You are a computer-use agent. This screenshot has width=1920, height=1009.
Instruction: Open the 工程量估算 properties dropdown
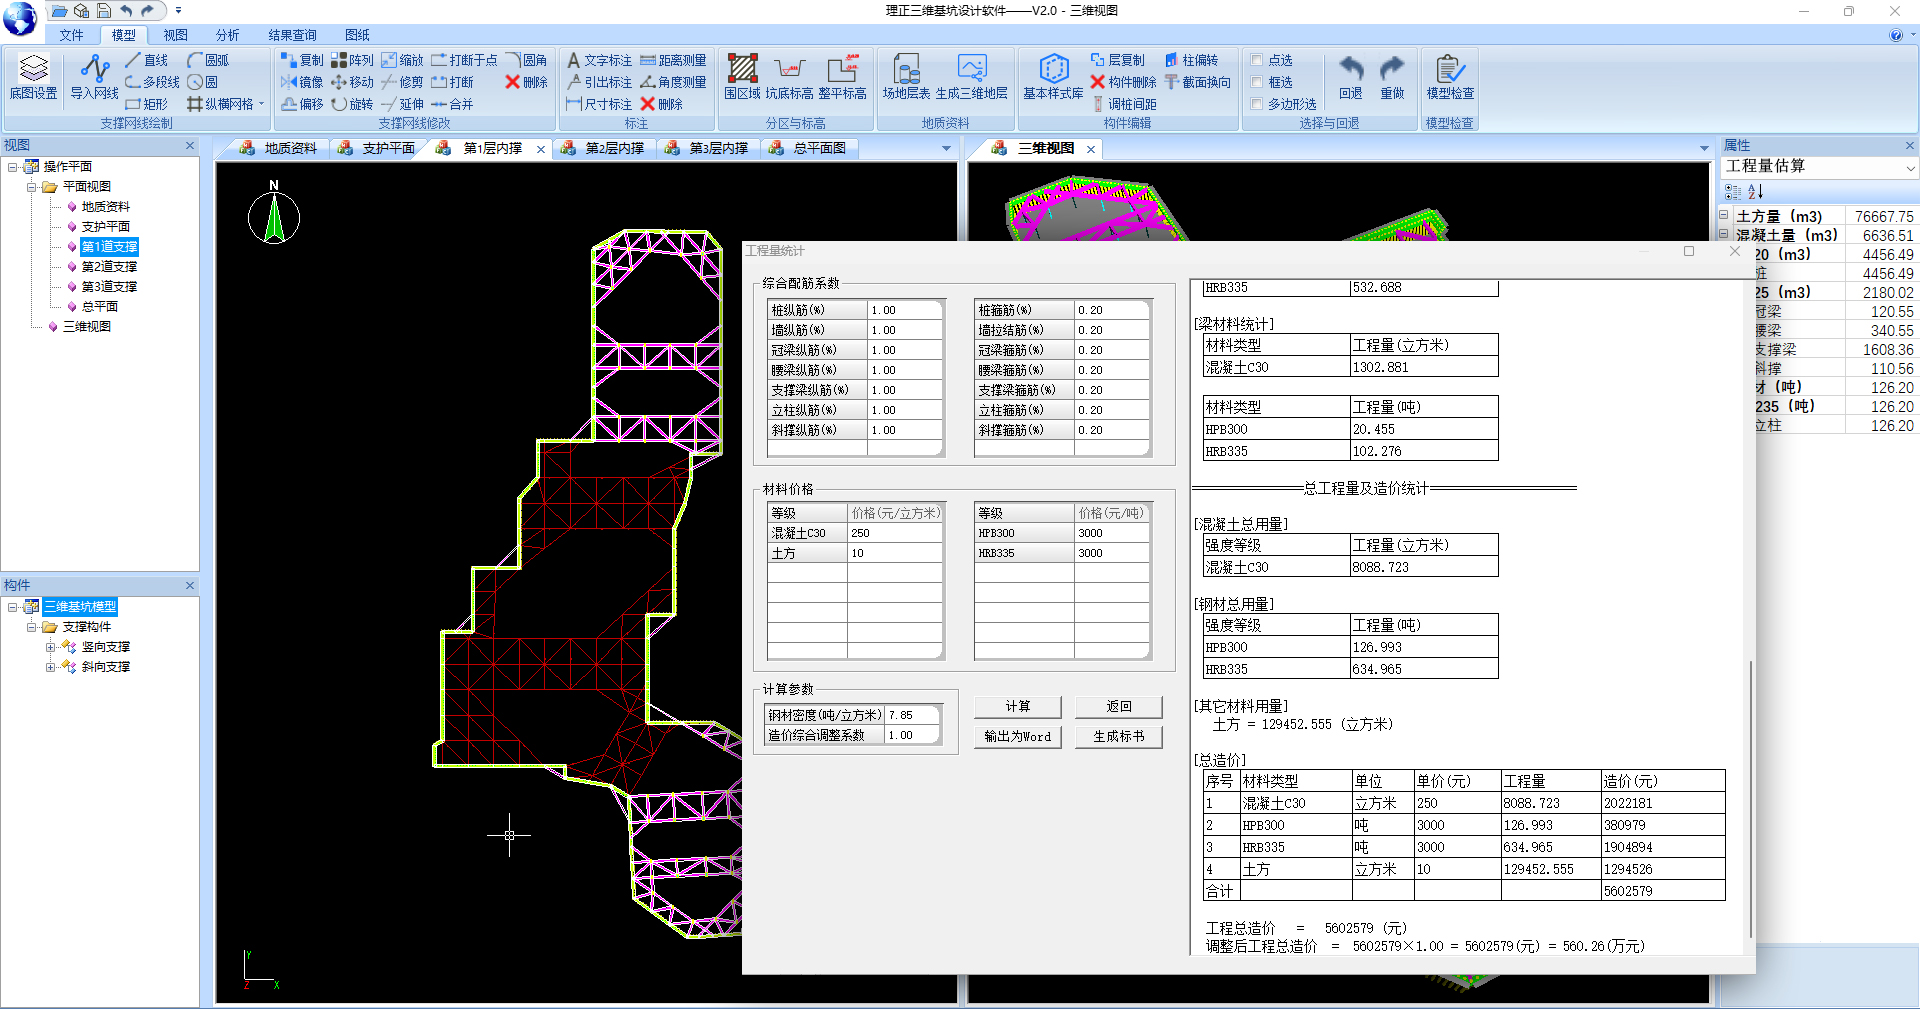pos(1909,167)
